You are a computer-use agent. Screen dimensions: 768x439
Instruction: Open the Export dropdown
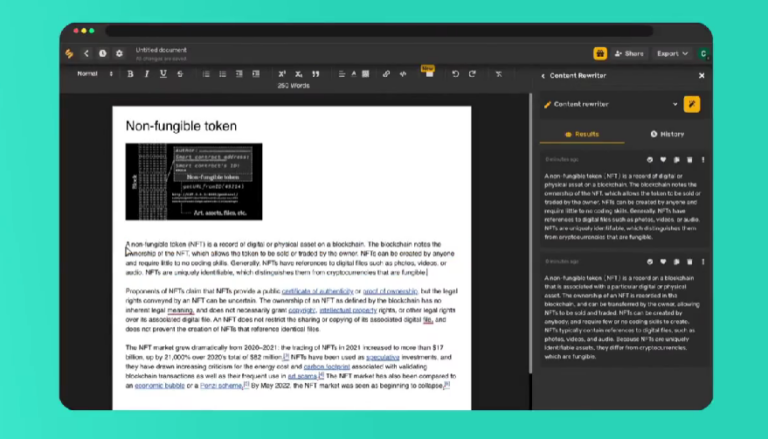(672, 53)
